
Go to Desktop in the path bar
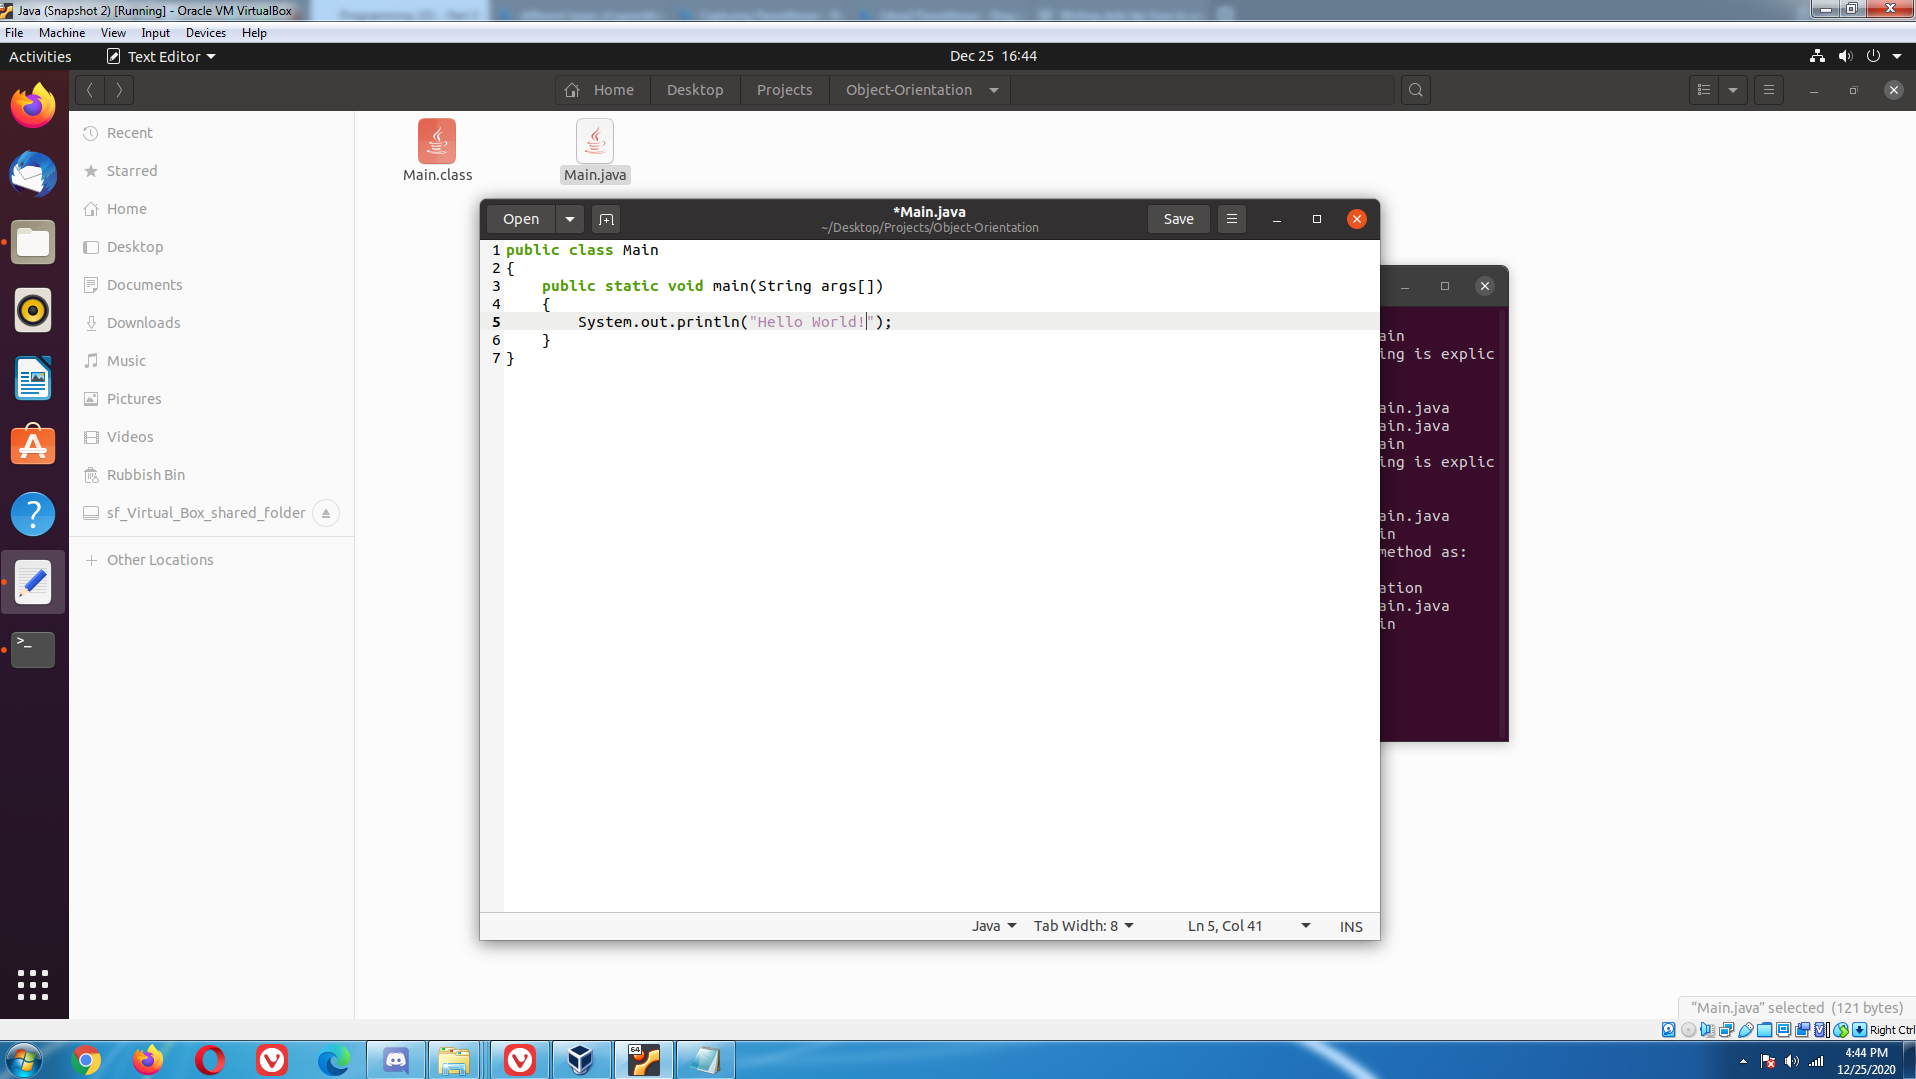pos(695,90)
